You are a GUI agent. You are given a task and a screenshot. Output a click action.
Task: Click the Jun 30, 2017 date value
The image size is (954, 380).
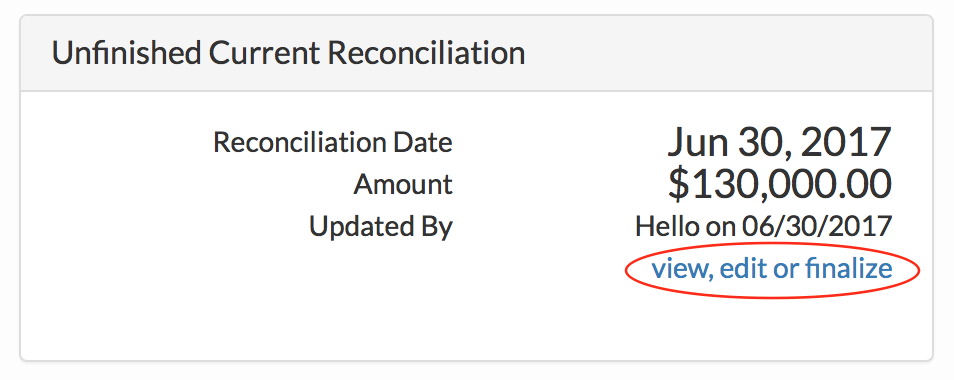(x=779, y=142)
